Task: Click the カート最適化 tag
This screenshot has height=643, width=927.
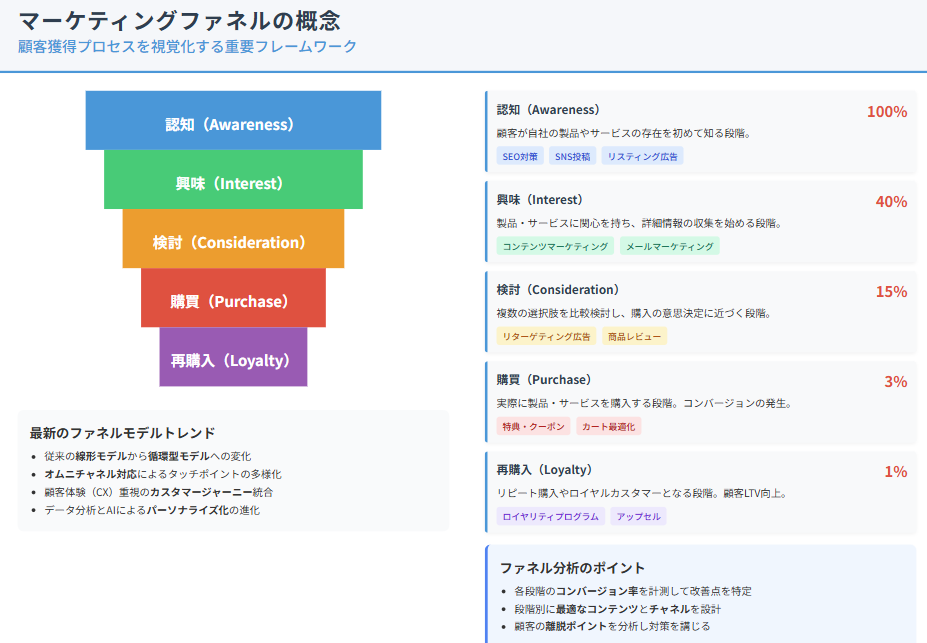Action: [x=608, y=426]
